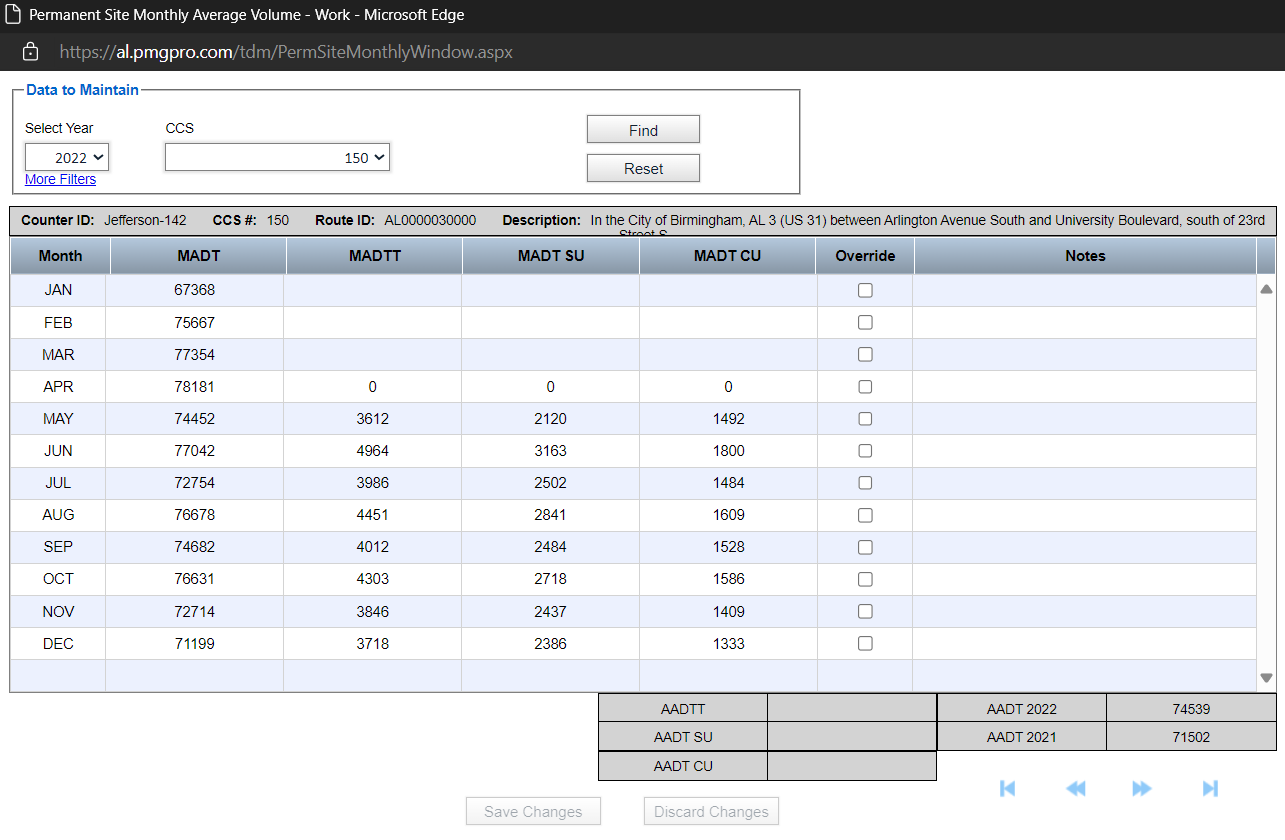1285x840 pixels.
Task: Jump to the first record using the navigation arrow
Action: [x=1007, y=788]
